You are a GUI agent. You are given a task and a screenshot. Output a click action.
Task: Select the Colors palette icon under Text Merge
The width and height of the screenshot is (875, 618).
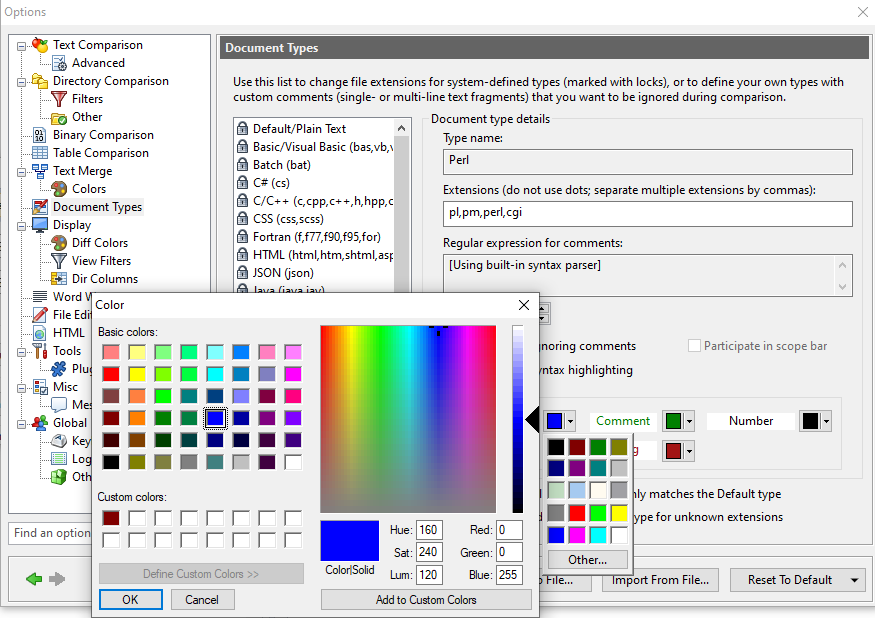pos(59,189)
